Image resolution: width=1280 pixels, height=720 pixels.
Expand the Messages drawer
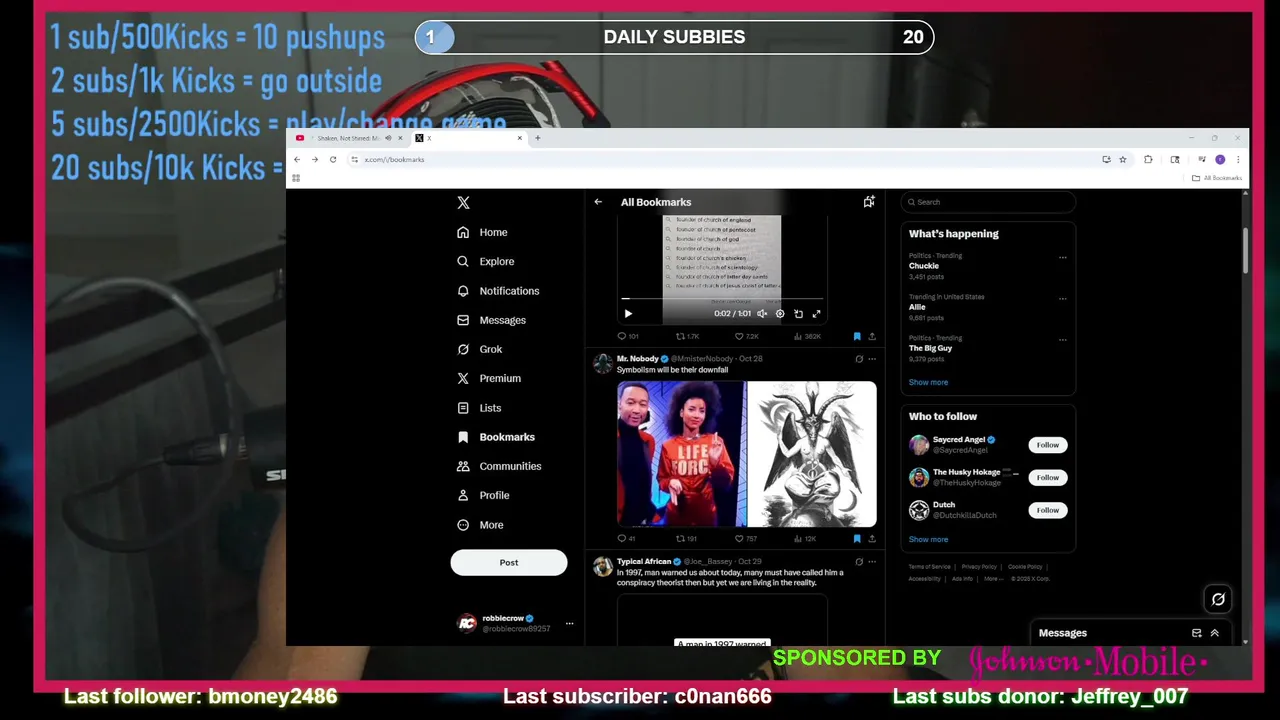pos(1215,633)
